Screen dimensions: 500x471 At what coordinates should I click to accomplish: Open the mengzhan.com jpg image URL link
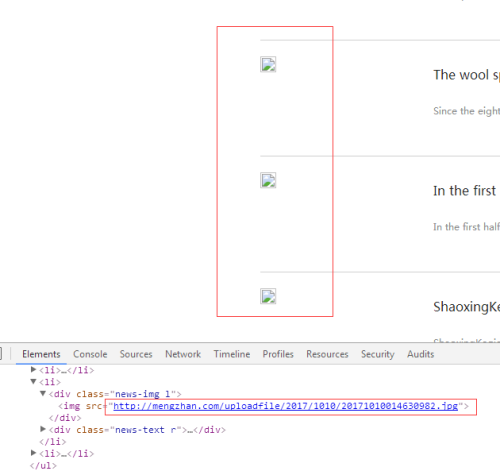click(286, 406)
